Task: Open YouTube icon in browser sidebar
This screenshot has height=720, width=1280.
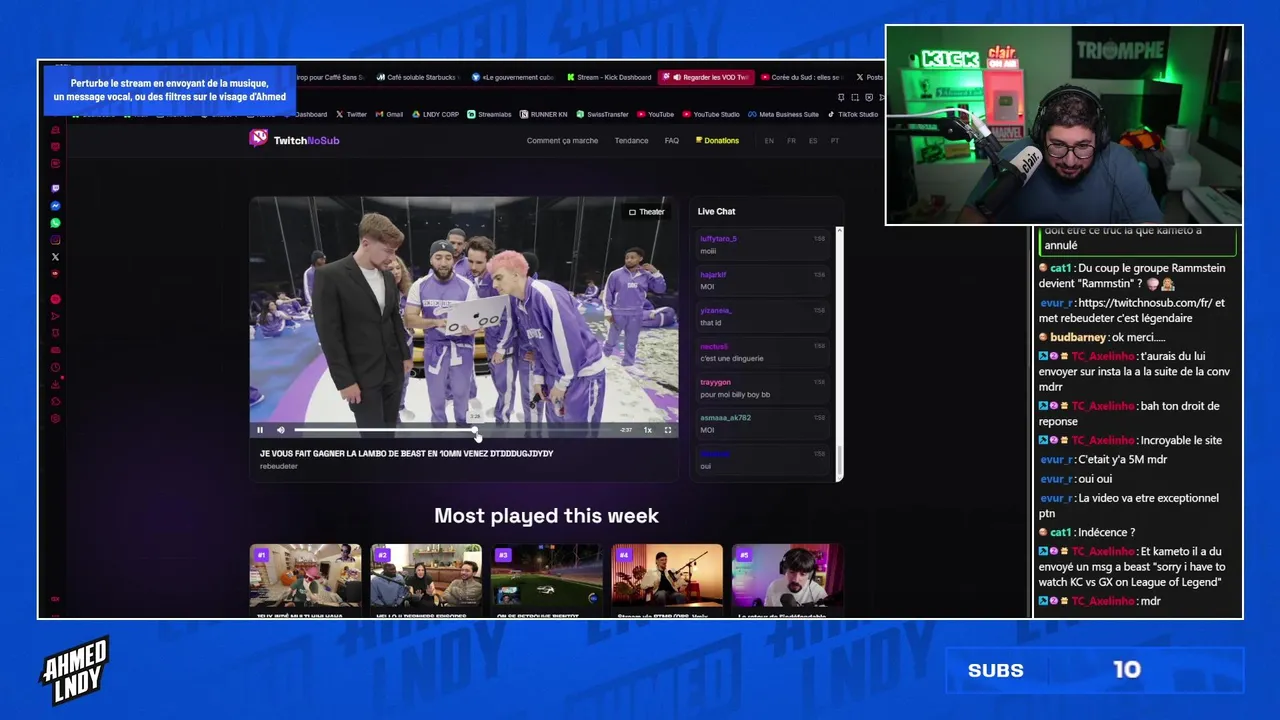Action: click(x=55, y=273)
